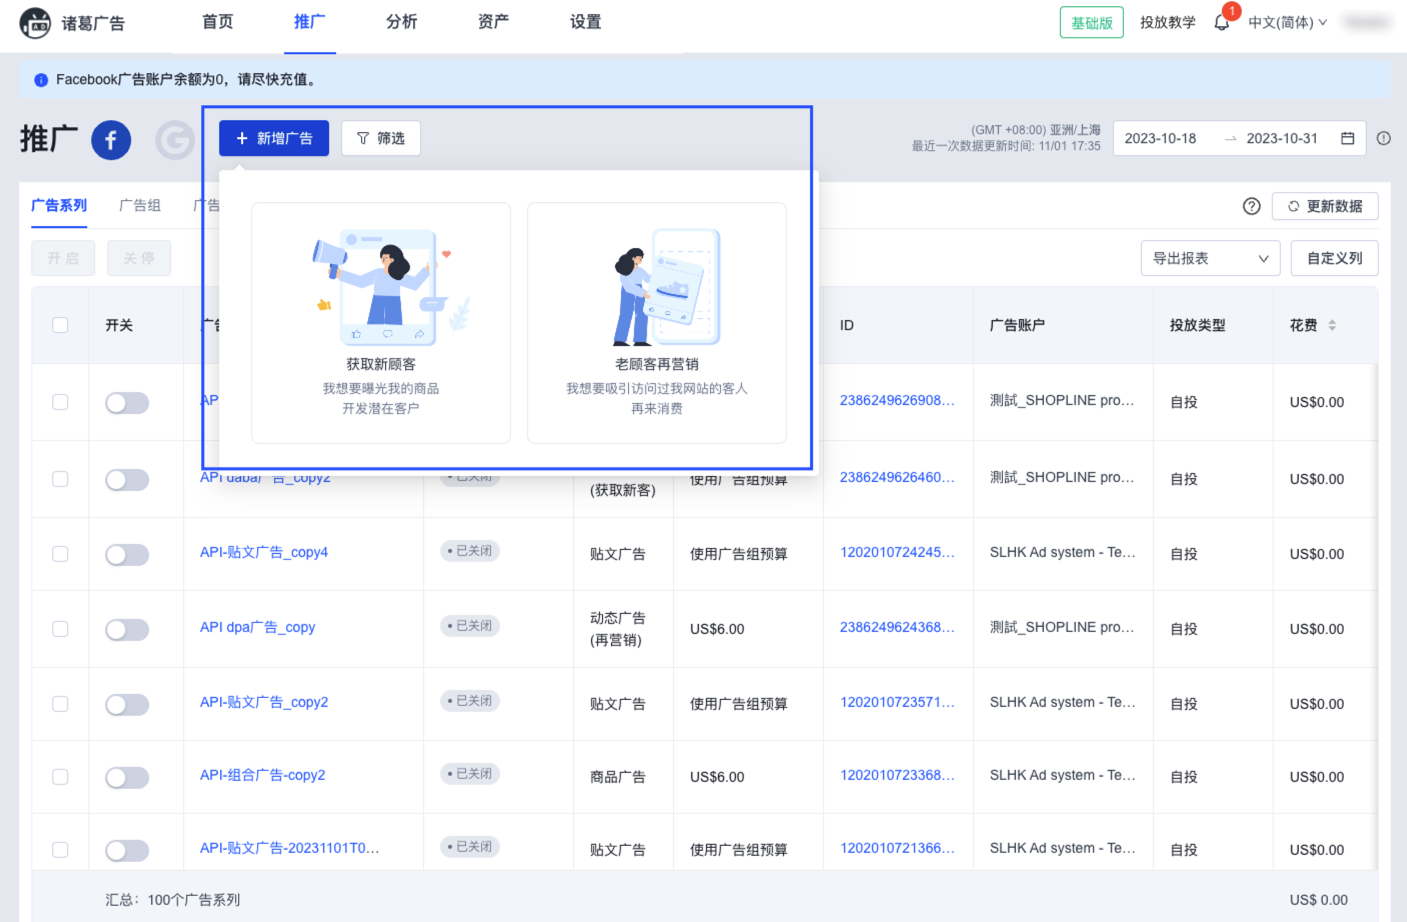Click the help question mark icon
The height and width of the screenshot is (922, 1407).
pyautogui.click(x=1251, y=206)
